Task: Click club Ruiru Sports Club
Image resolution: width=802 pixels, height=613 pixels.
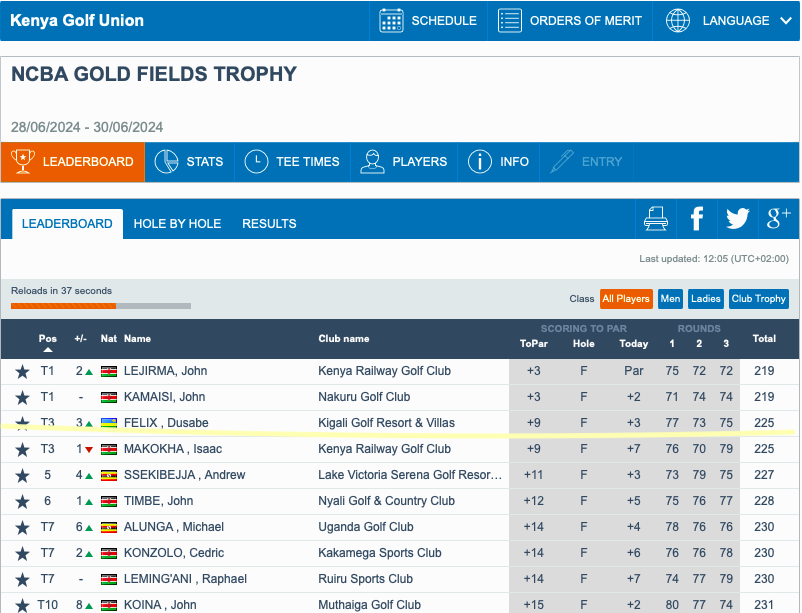Action: [365, 579]
